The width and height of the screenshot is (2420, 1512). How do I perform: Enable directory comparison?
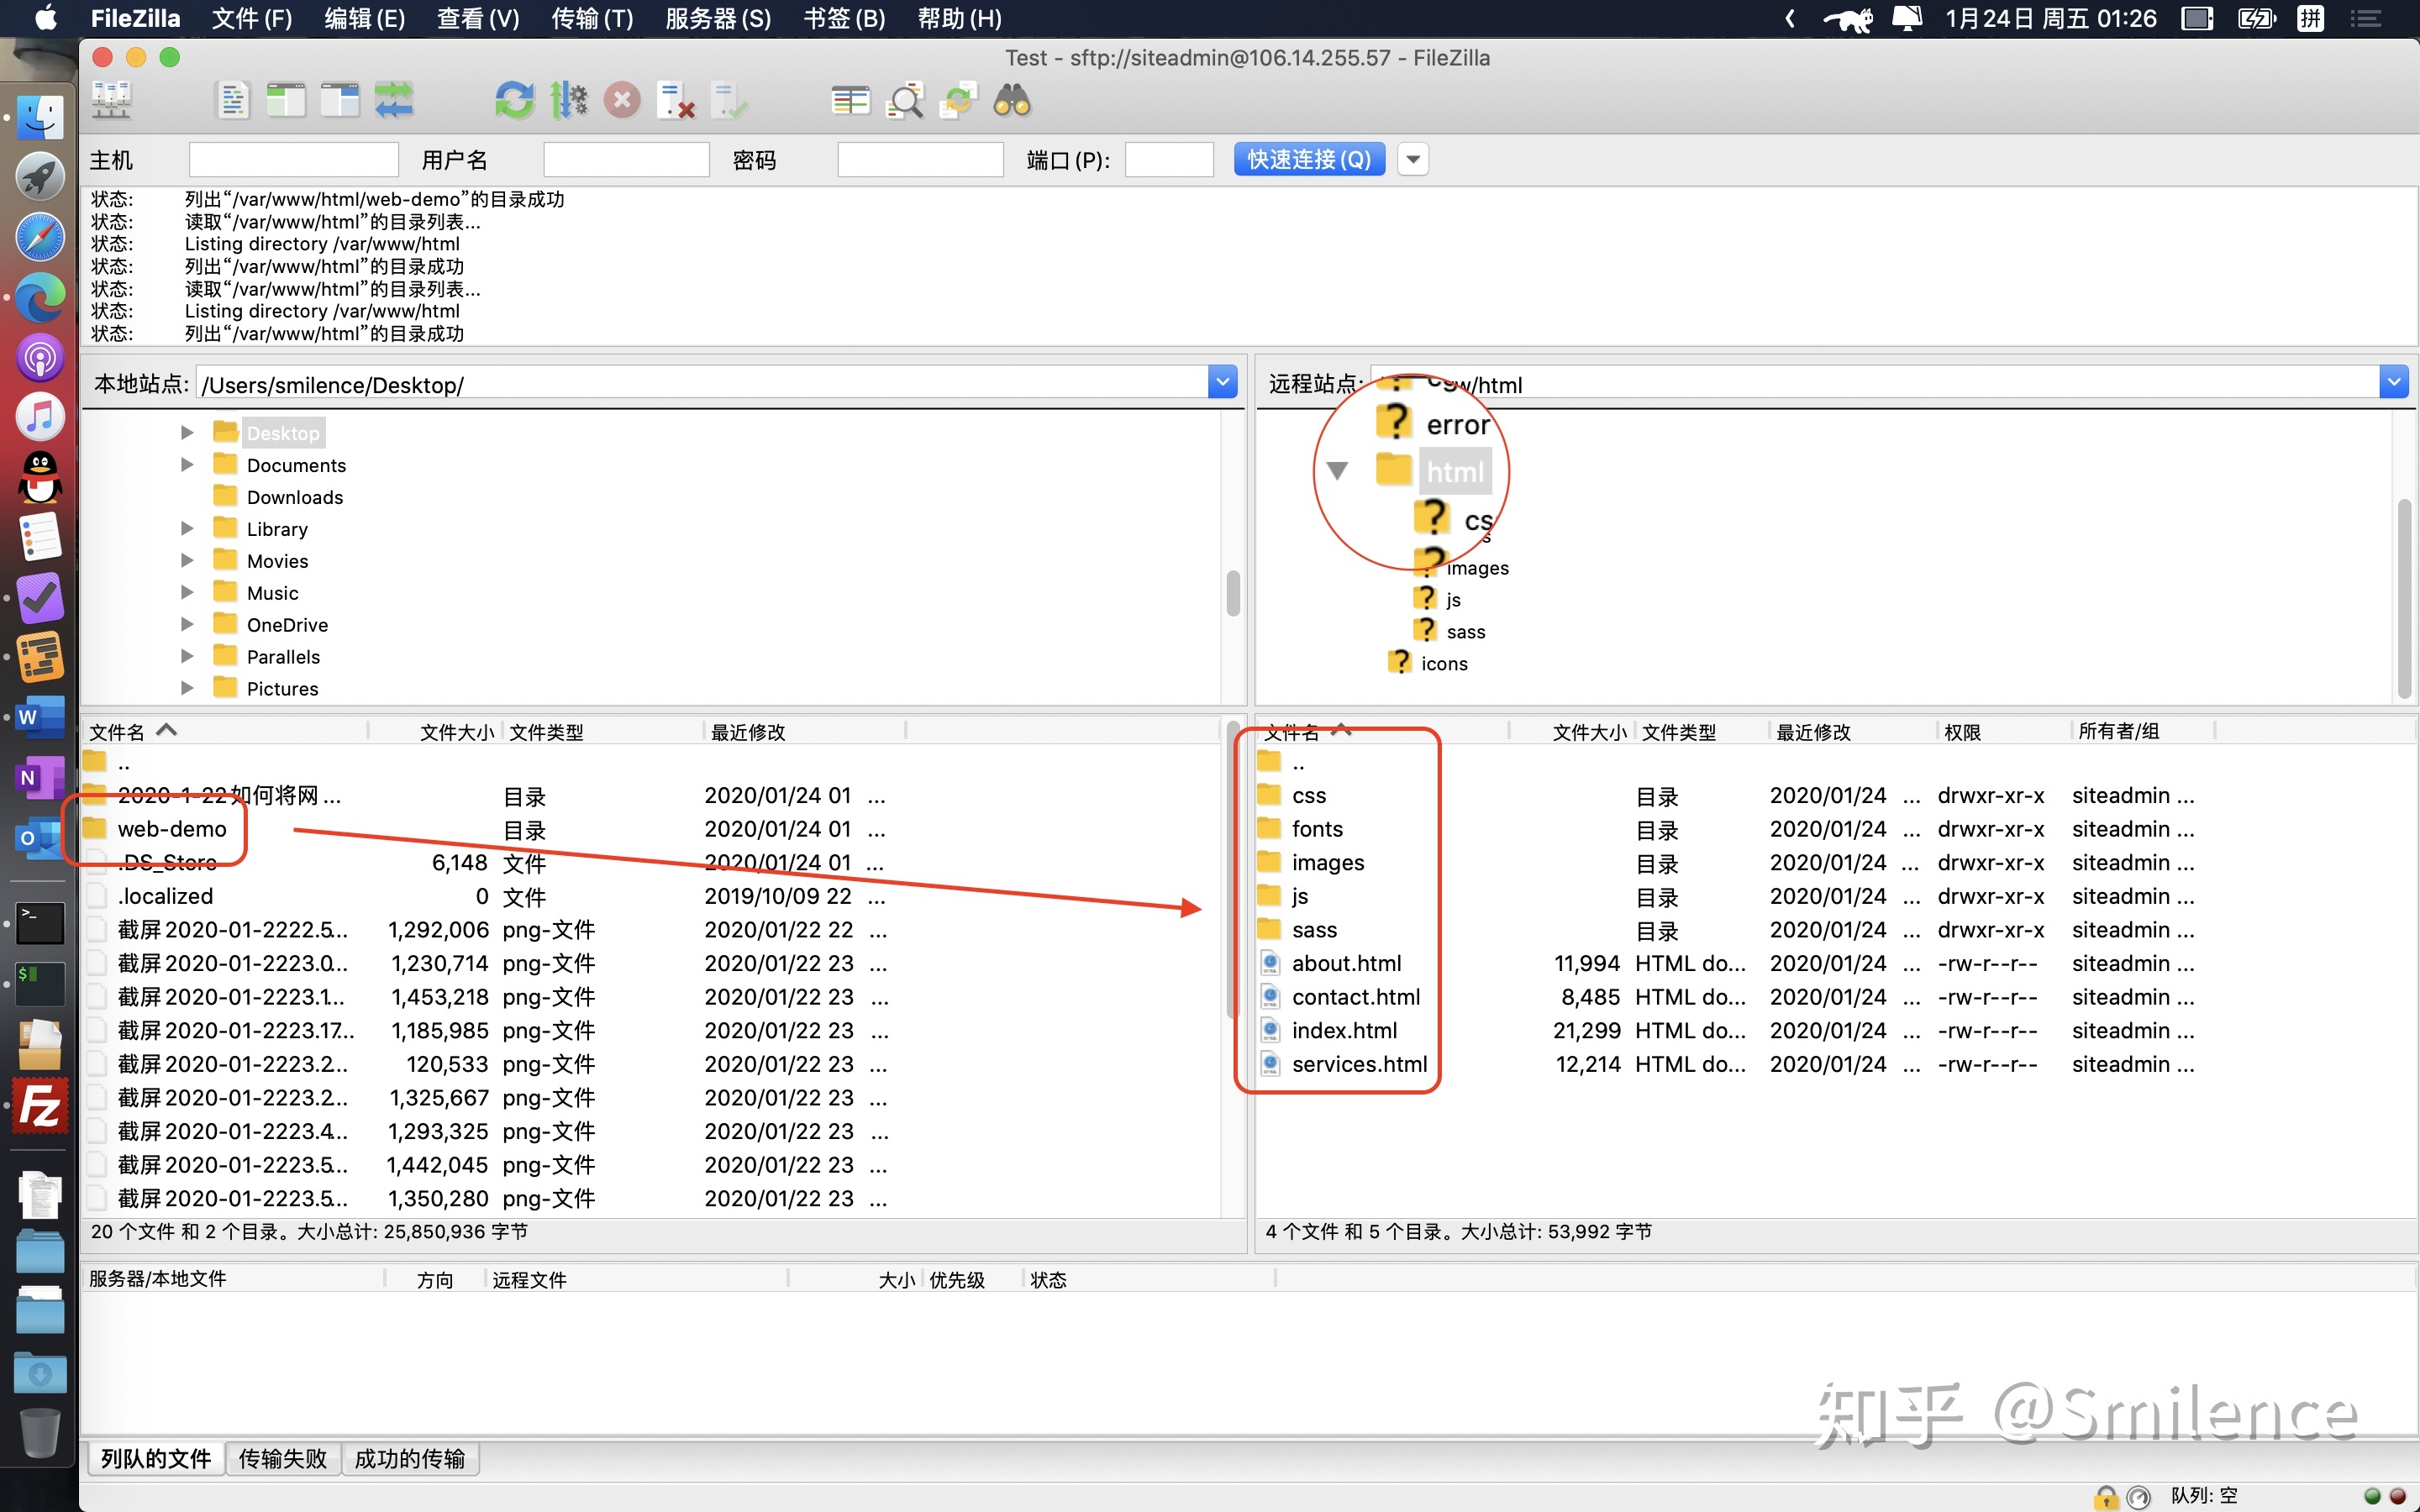[849, 99]
